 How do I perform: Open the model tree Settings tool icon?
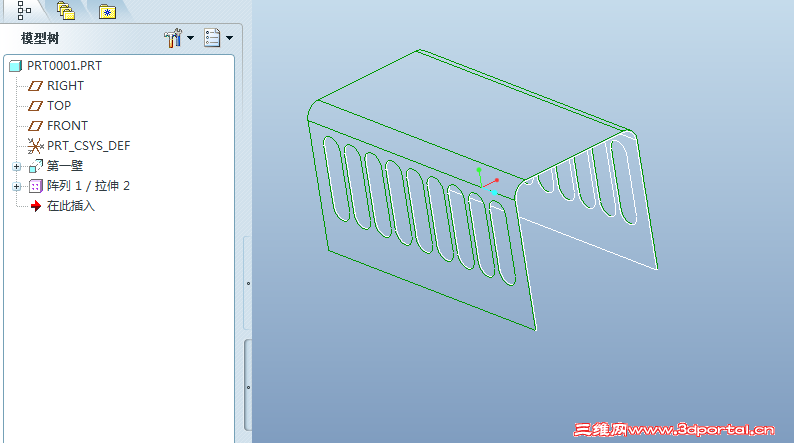click(173, 38)
